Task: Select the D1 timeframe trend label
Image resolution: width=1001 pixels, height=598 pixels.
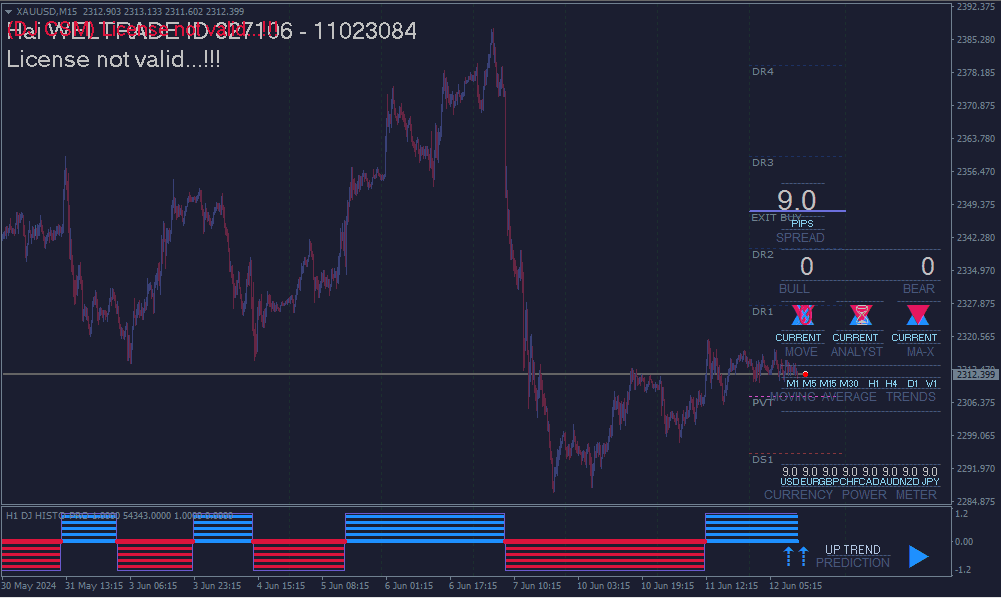Action: click(x=912, y=384)
